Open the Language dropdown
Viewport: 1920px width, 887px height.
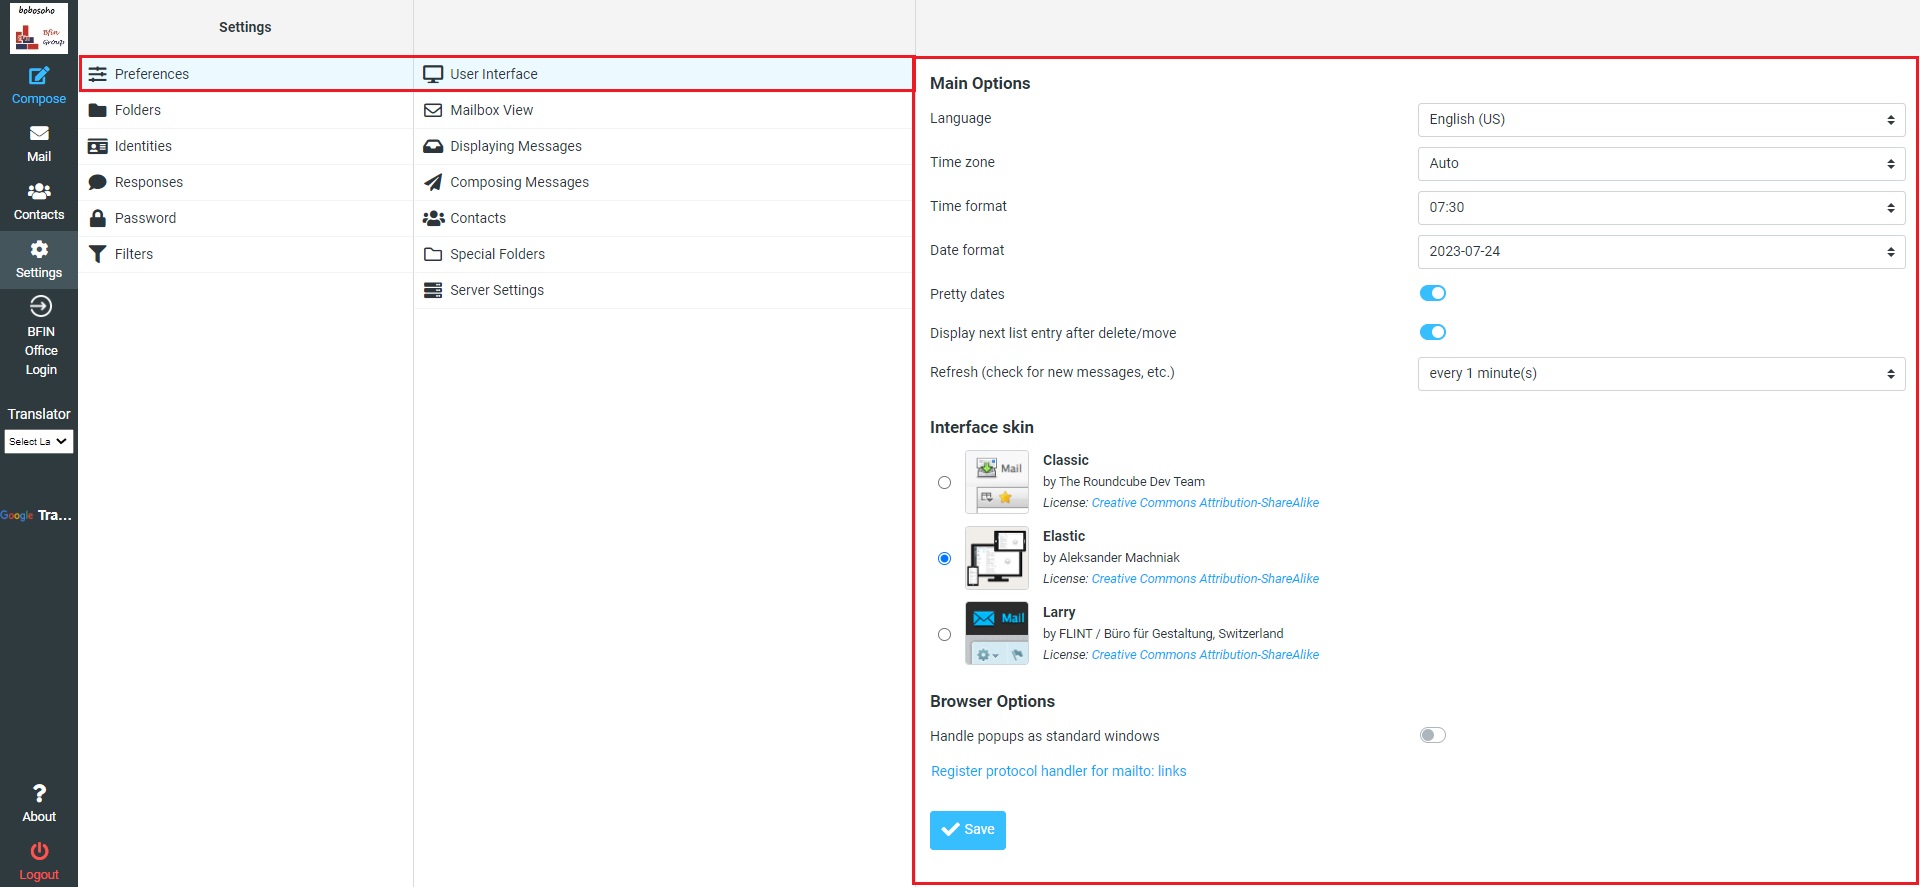point(1660,119)
